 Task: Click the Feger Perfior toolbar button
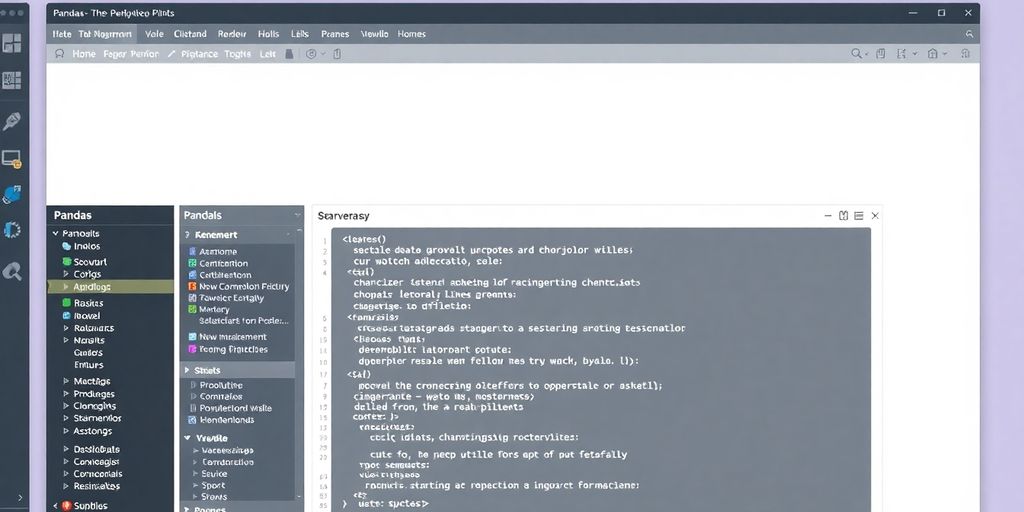131,54
